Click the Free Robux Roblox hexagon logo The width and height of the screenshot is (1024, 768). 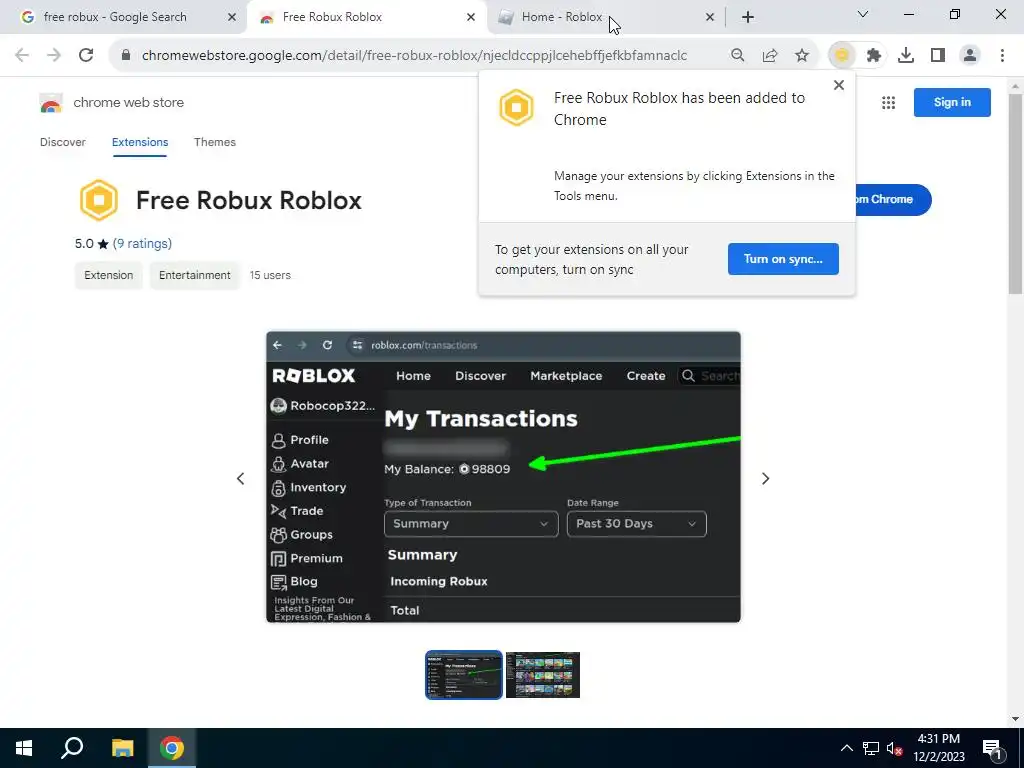pos(99,200)
